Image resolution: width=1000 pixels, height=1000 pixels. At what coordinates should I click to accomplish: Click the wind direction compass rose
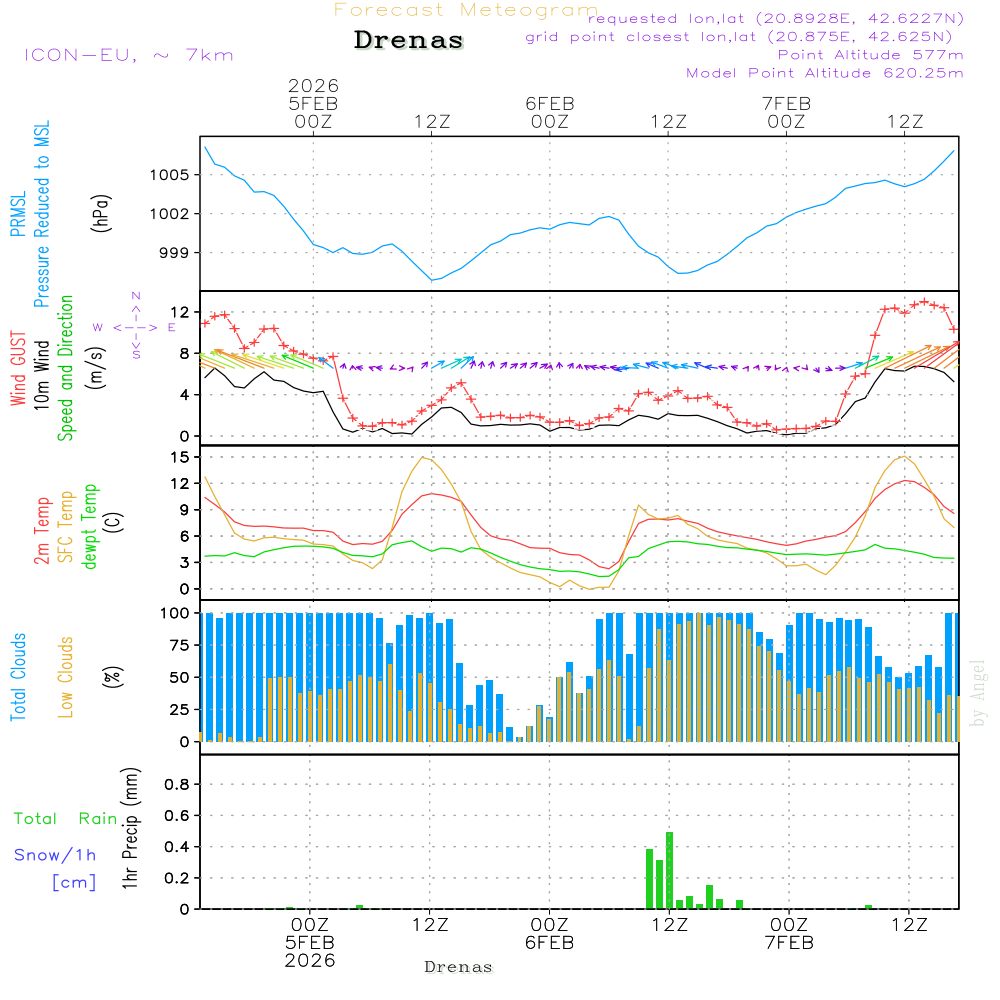tap(135, 326)
